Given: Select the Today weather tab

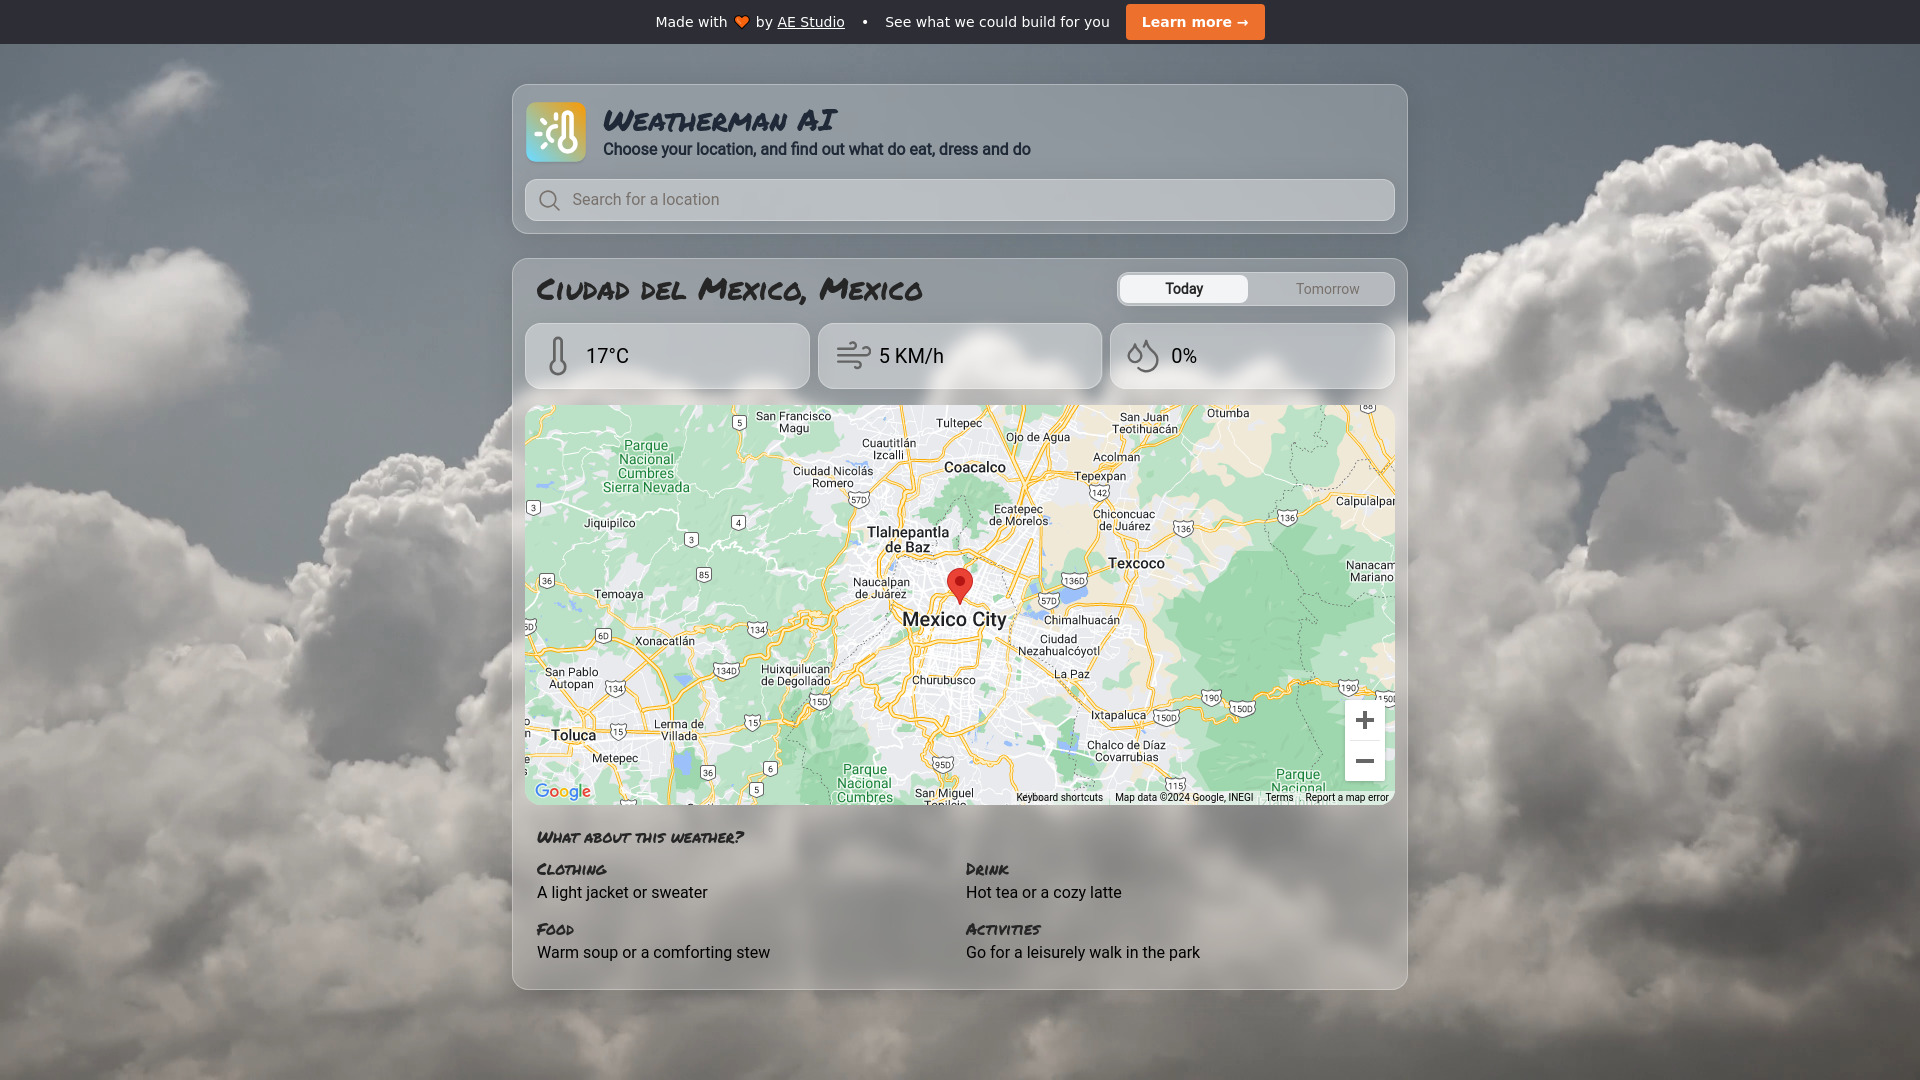Looking at the screenshot, I should tap(1183, 289).
